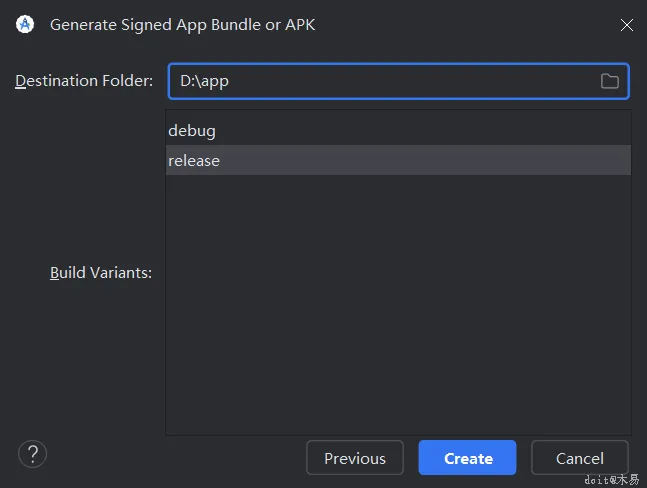Viewport: 647px width, 488px height.
Task: Click the help question mark icon
Action: pyautogui.click(x=32, y=454)
